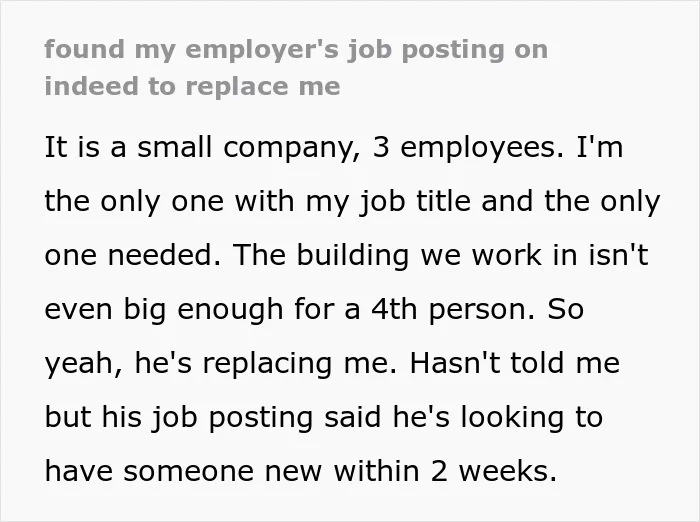This screenshot has width=700, height=522.
Task: Click the words "he's looking to"
Action: (498, 418)
